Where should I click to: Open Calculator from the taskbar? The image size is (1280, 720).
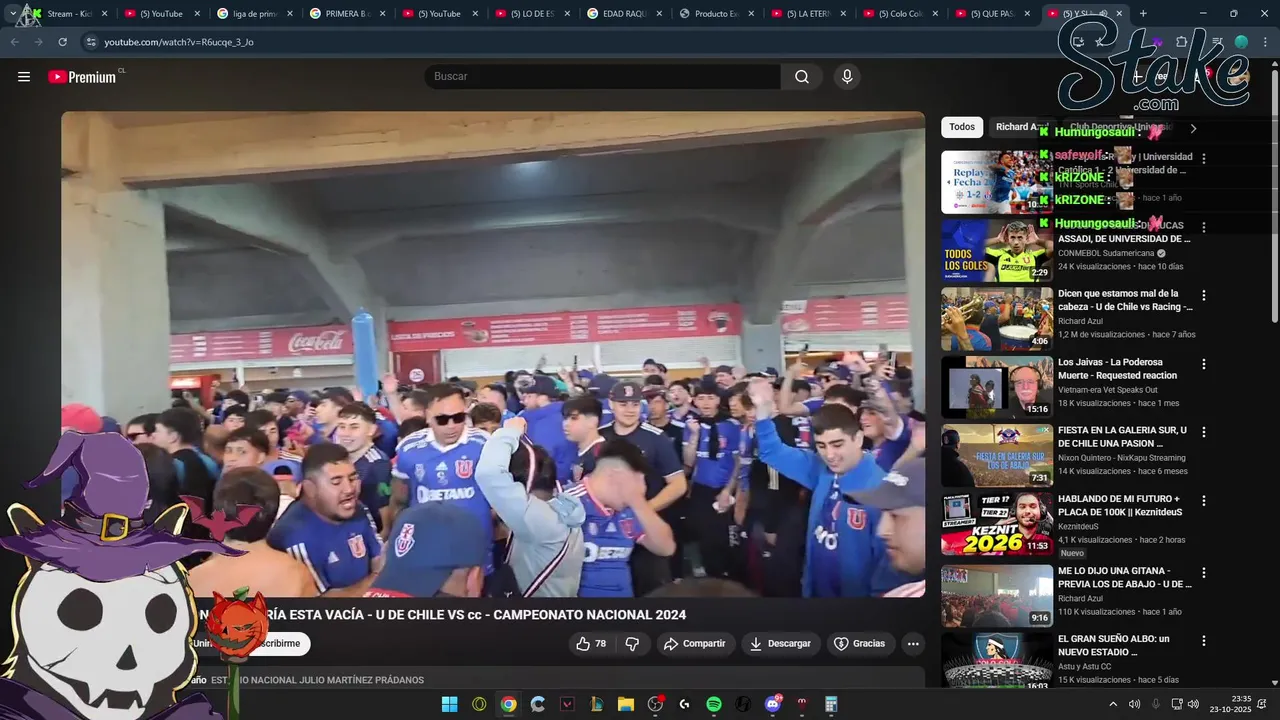[831, 704]
